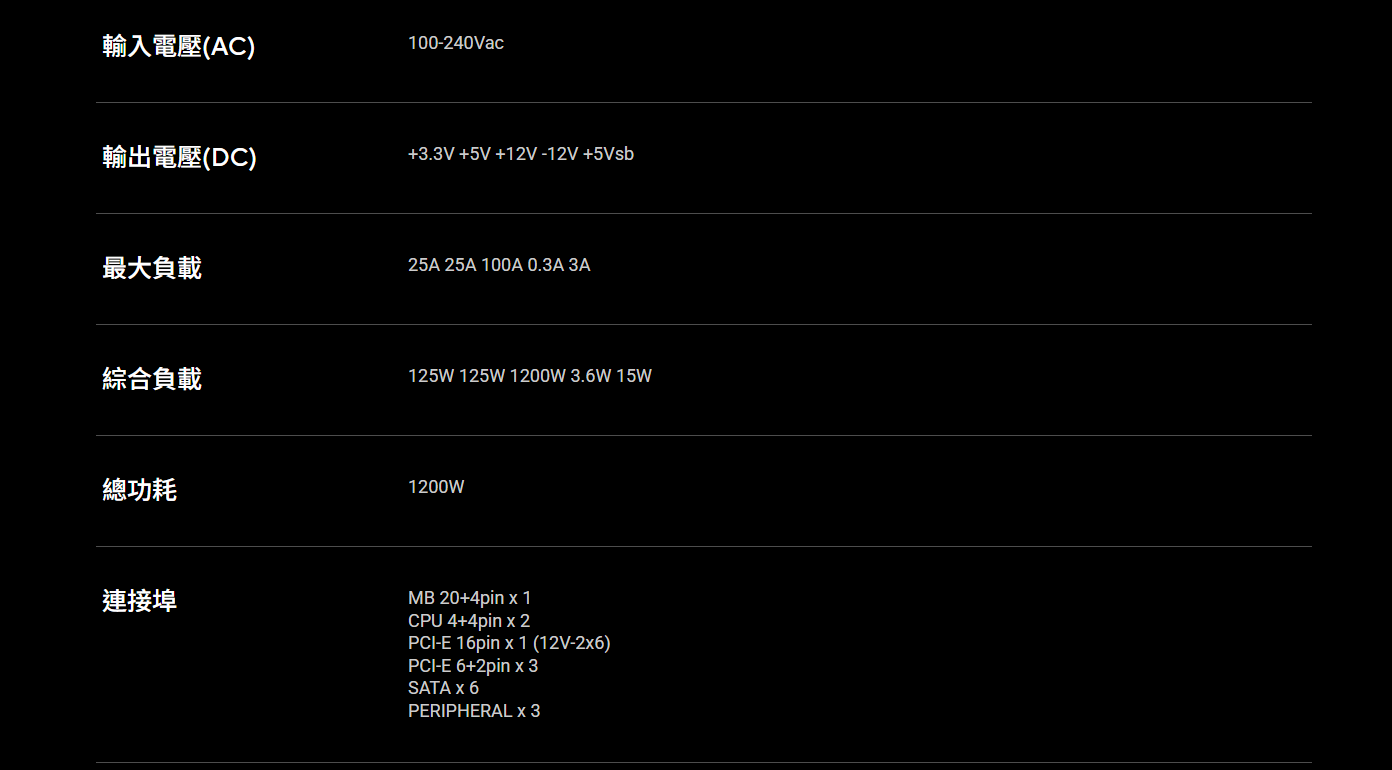1392x770 pixels.
Task: Click the PCI-E 16pin (12V-2x6) entry
Action: (x=509, y=643)
